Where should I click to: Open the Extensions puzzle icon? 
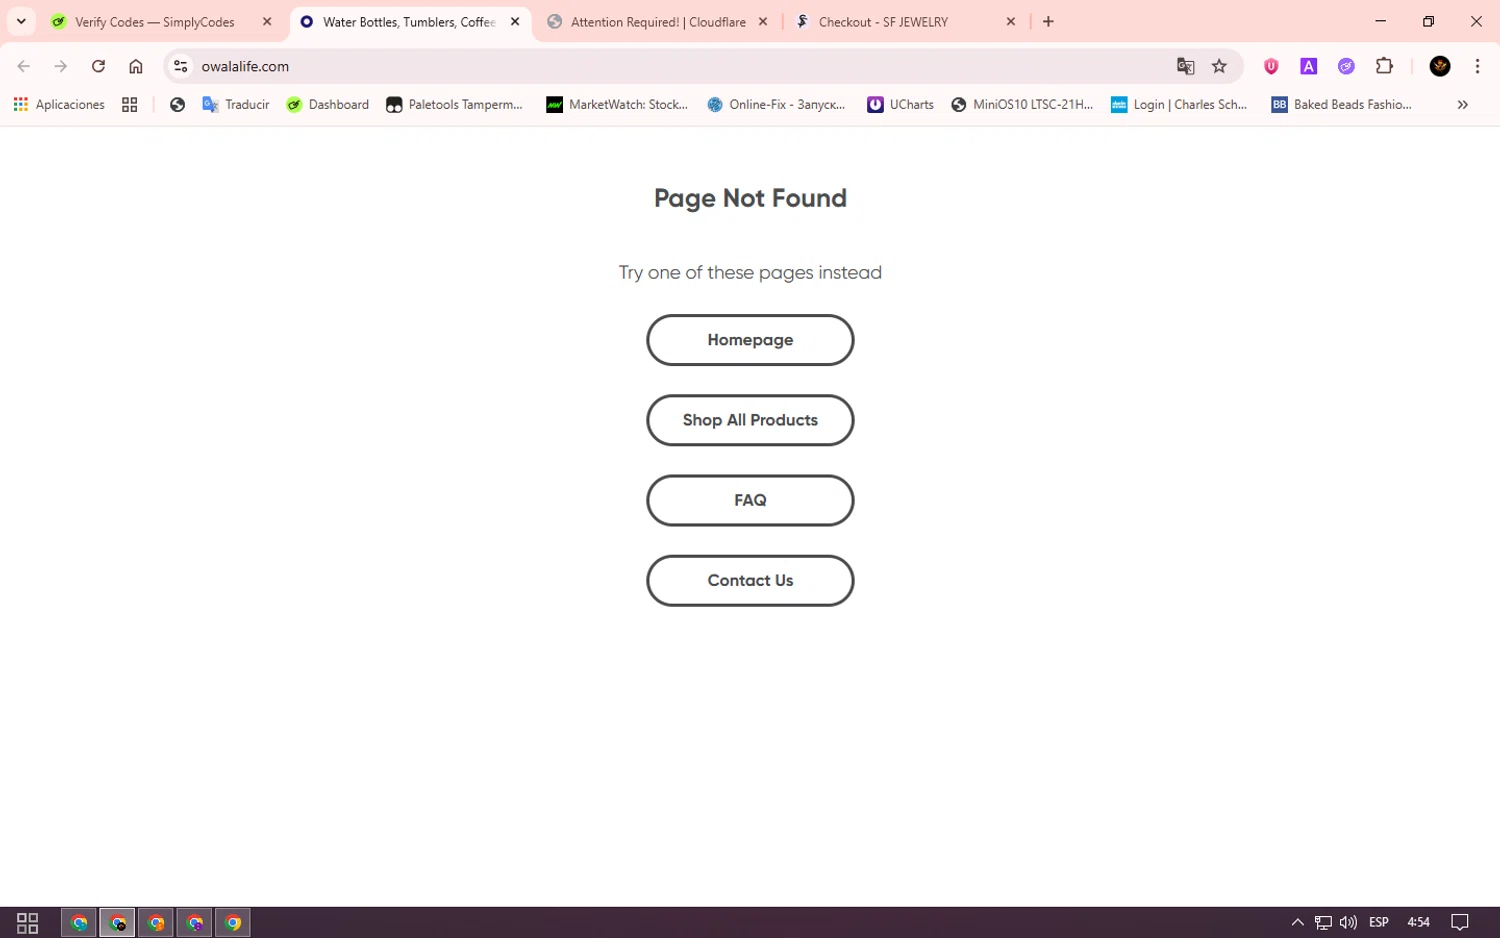click(1384, 66)
